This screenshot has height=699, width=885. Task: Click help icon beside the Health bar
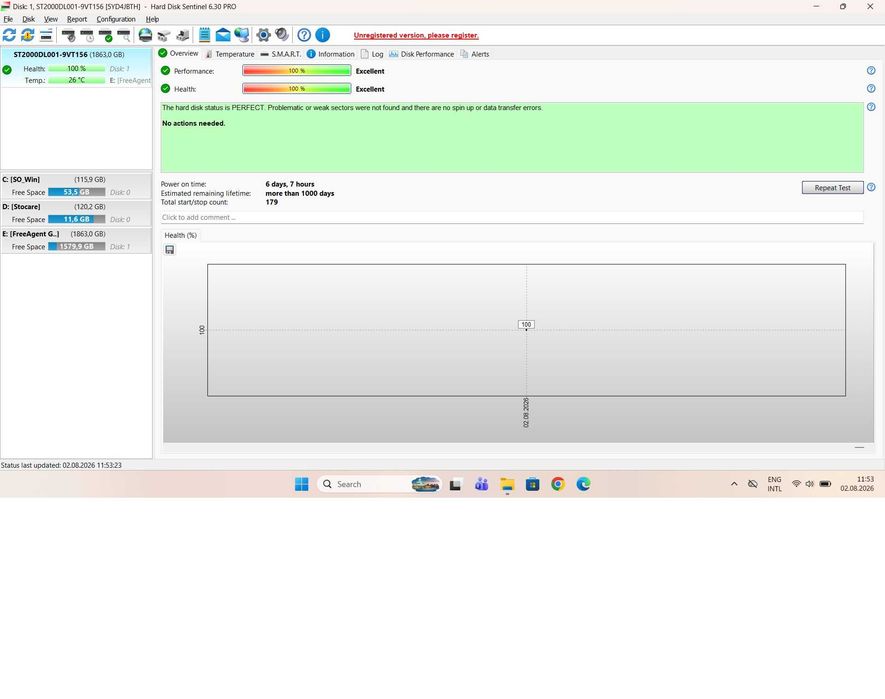click(871, 89)
